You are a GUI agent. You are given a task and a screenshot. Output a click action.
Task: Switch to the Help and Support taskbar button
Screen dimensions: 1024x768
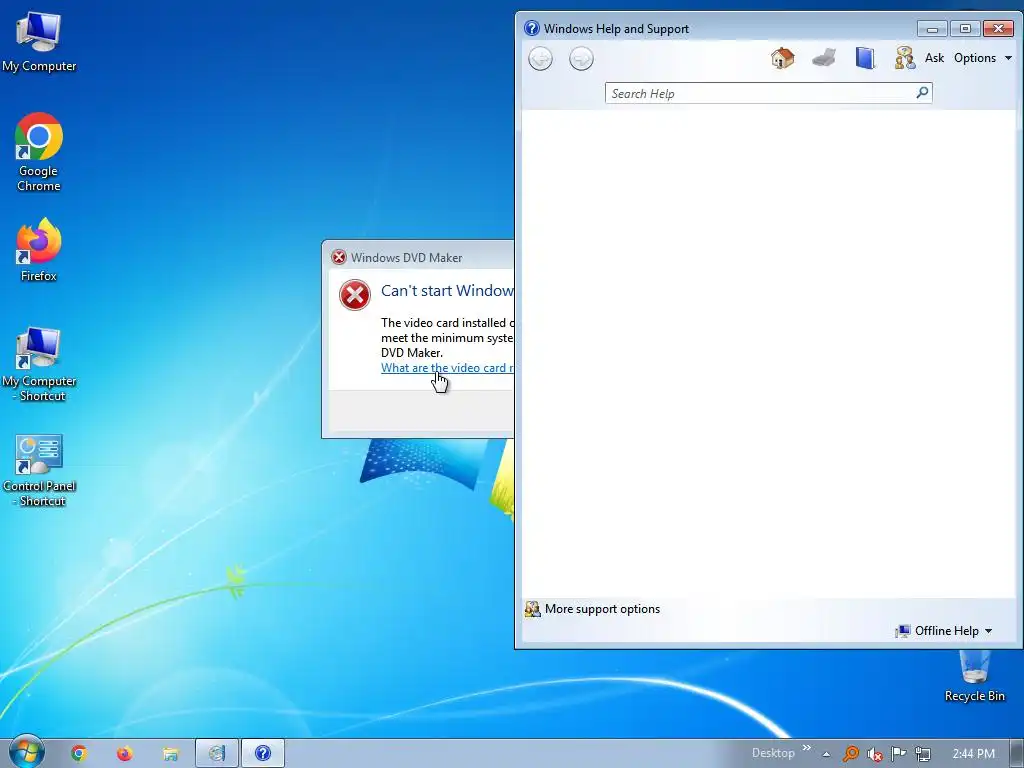[x=263, y=754]
